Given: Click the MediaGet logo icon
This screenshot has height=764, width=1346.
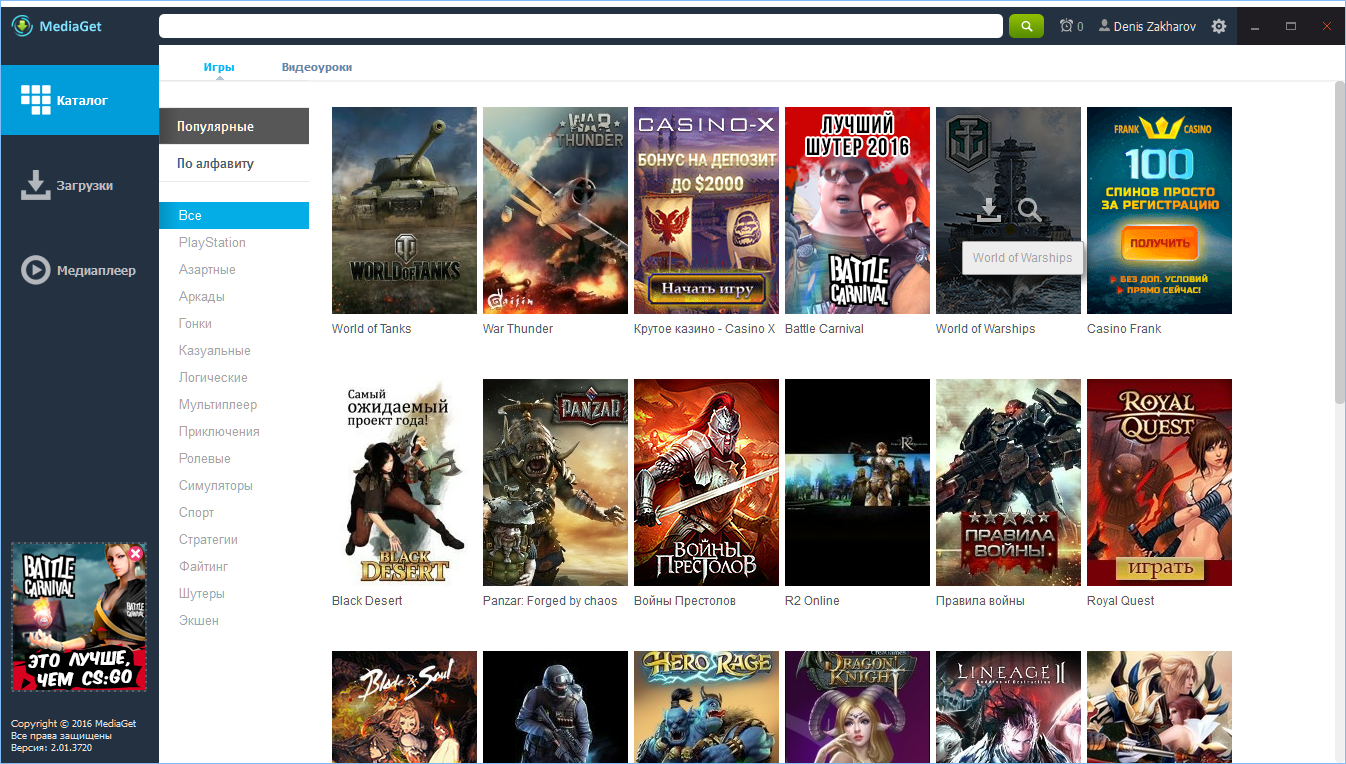Looking at the screenshot, I should click(x=23, y=26).
